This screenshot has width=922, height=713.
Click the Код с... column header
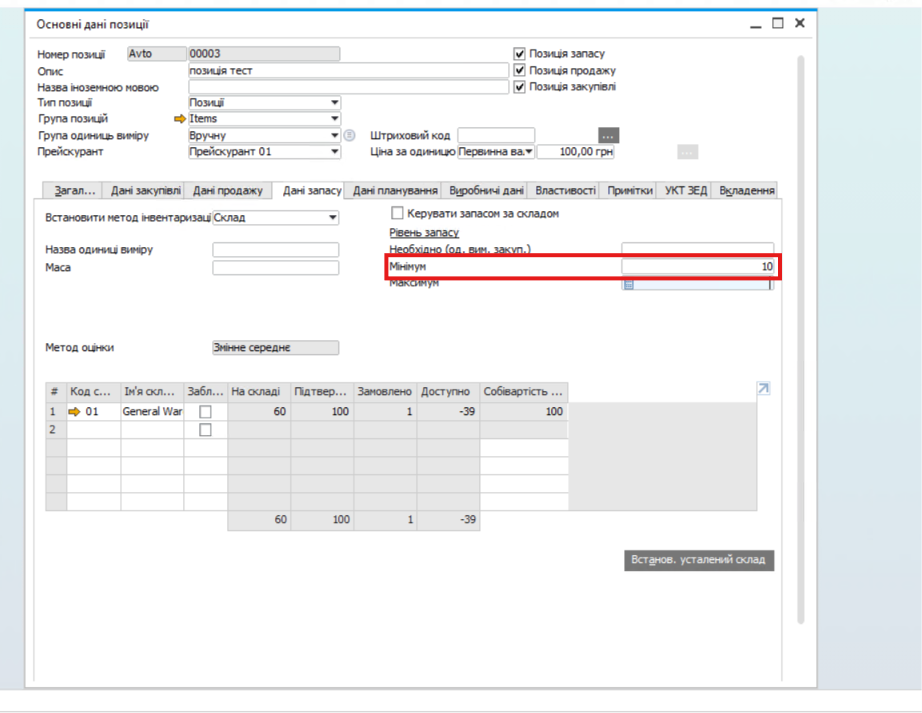click(93, 391)
